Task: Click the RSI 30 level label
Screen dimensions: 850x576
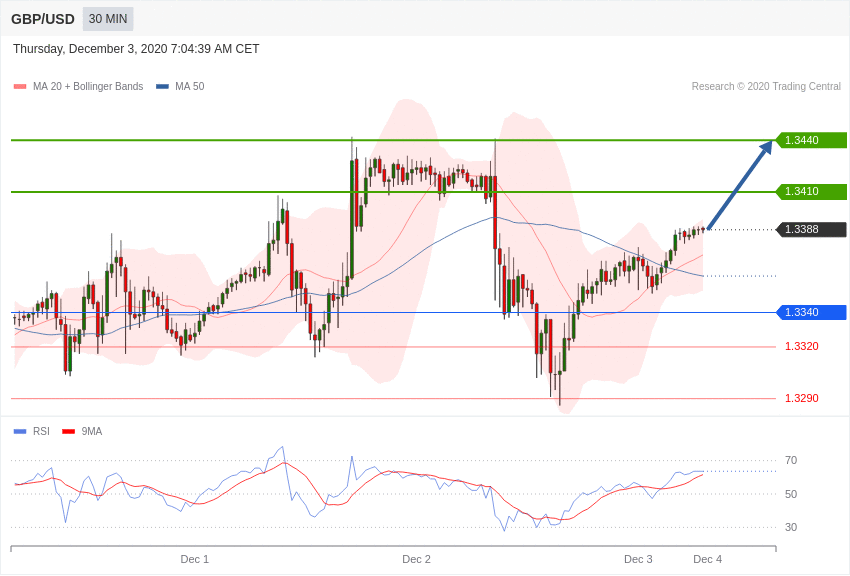Action: click(x=791, y=527)
